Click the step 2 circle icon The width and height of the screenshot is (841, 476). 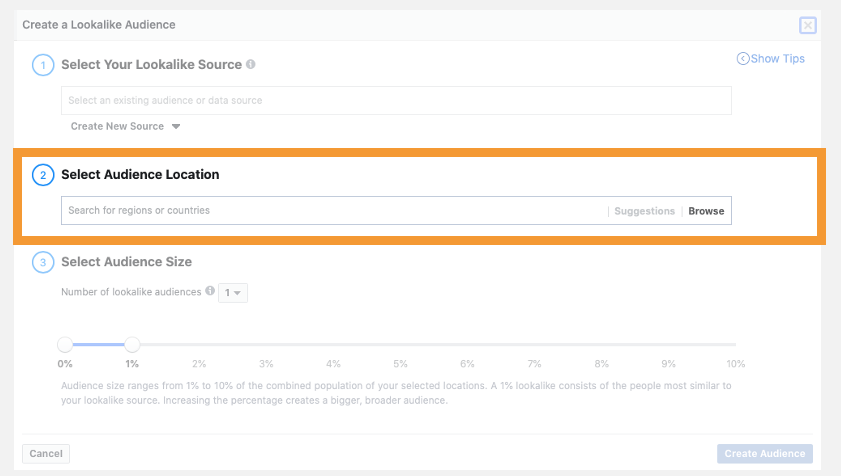(x=43, y=175)
